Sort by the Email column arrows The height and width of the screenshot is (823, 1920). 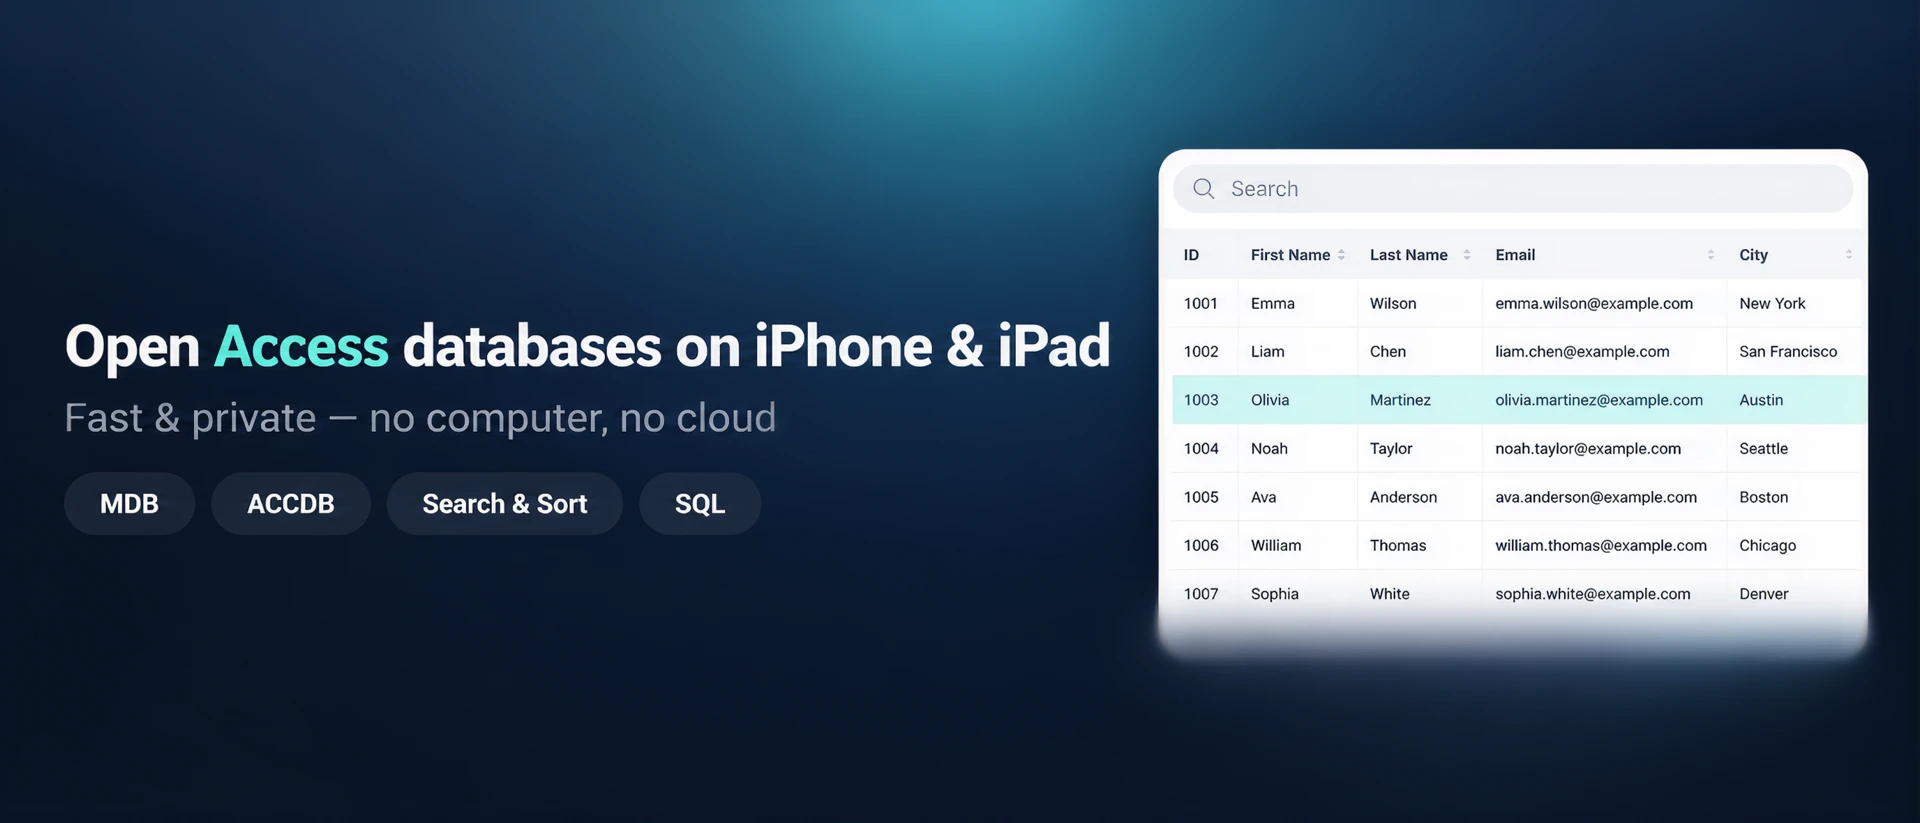pos(1711,255)
